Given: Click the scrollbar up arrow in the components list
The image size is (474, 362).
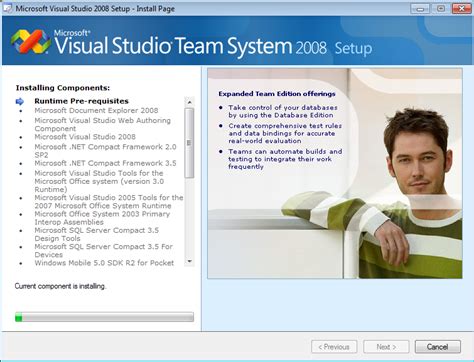Looking at the screenshot, I should coord(189,102).
